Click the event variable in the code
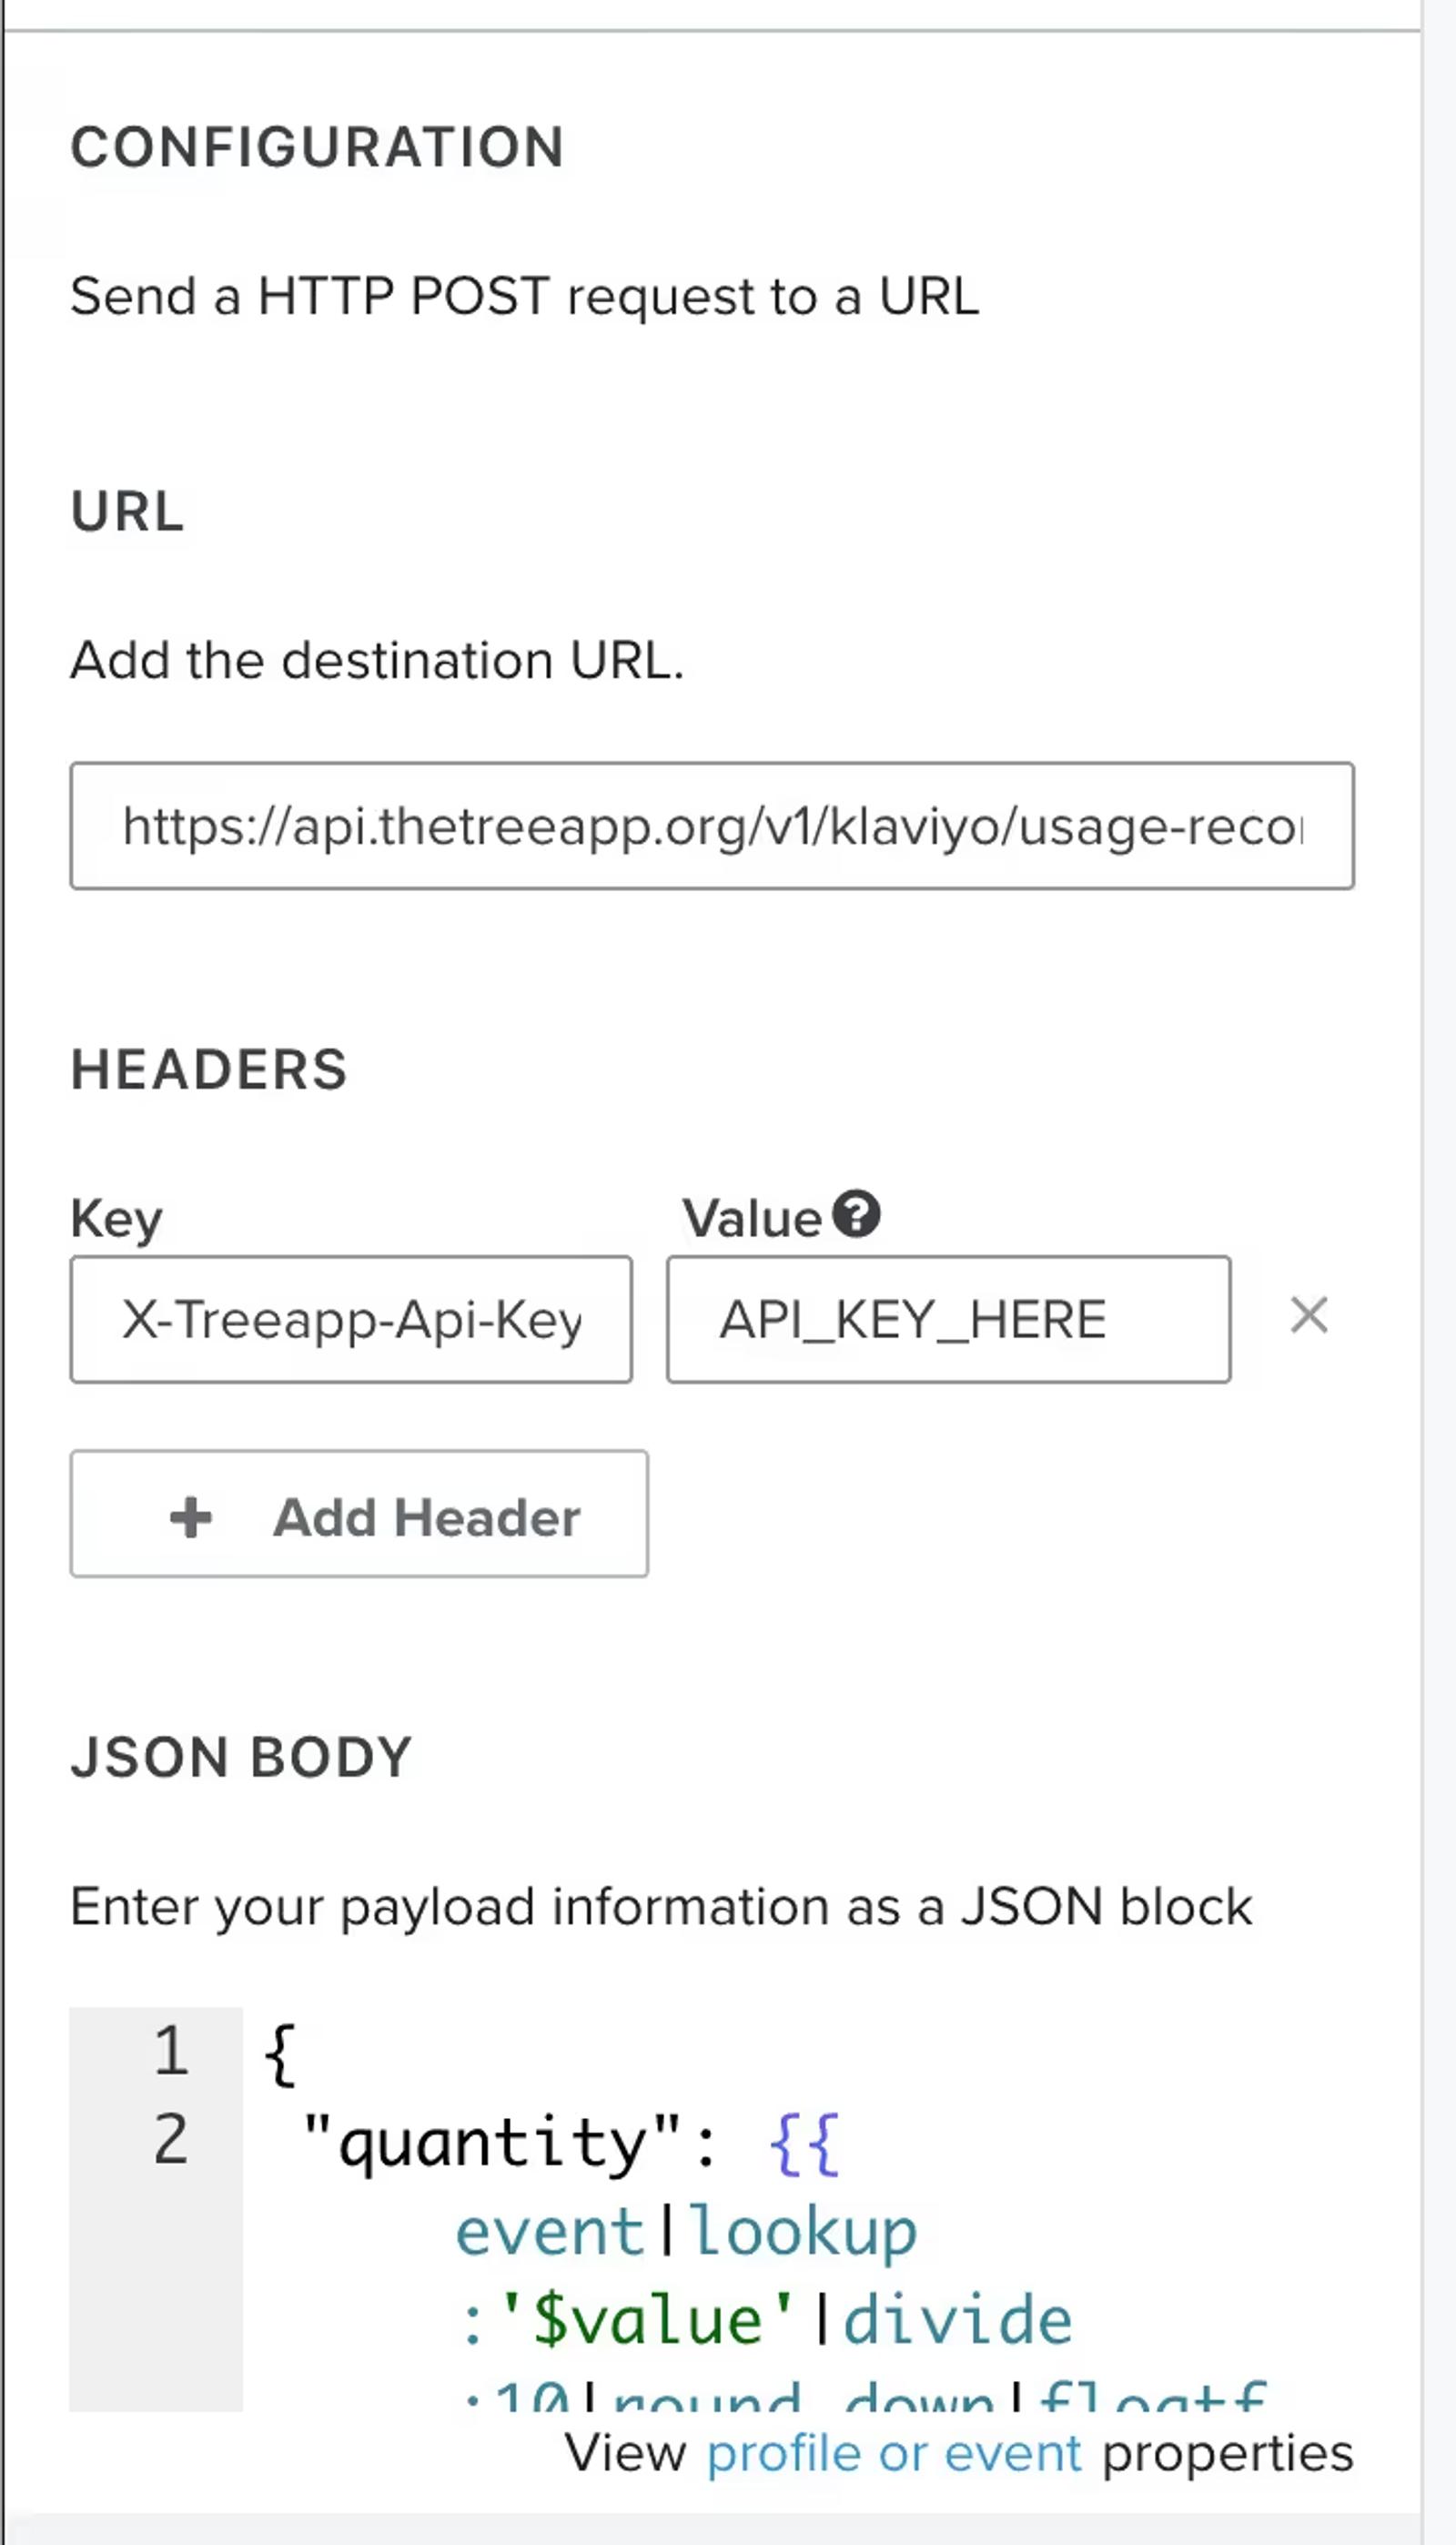 [x=550, y=2232]
